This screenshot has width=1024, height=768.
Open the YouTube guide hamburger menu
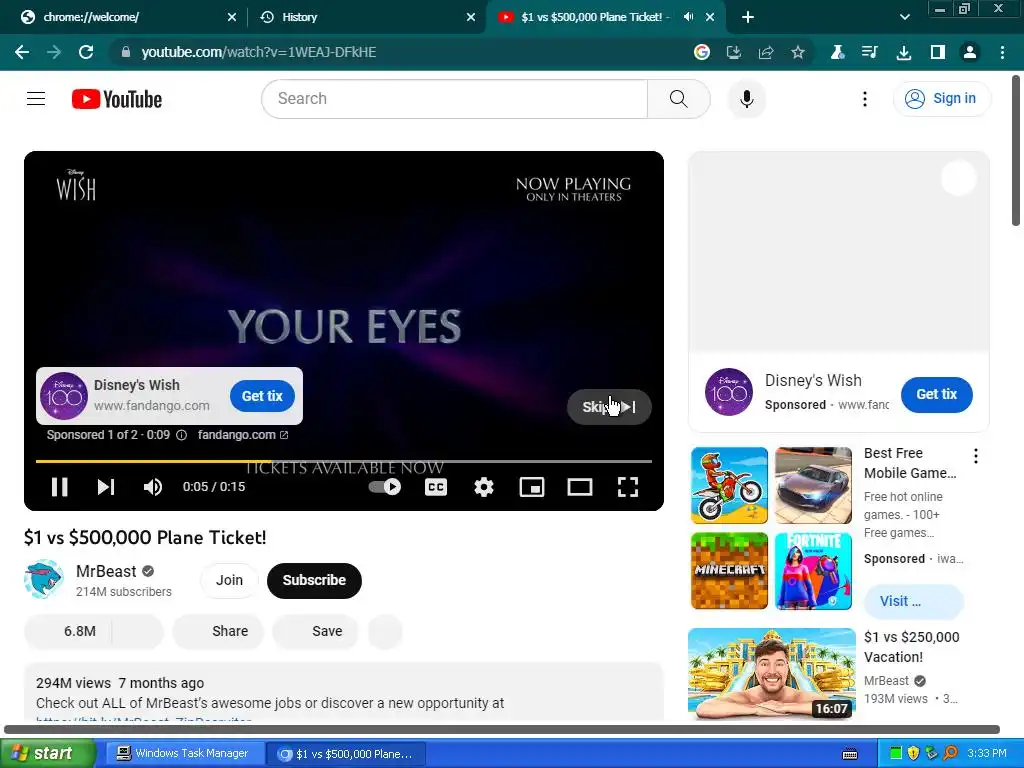point(36,99)
